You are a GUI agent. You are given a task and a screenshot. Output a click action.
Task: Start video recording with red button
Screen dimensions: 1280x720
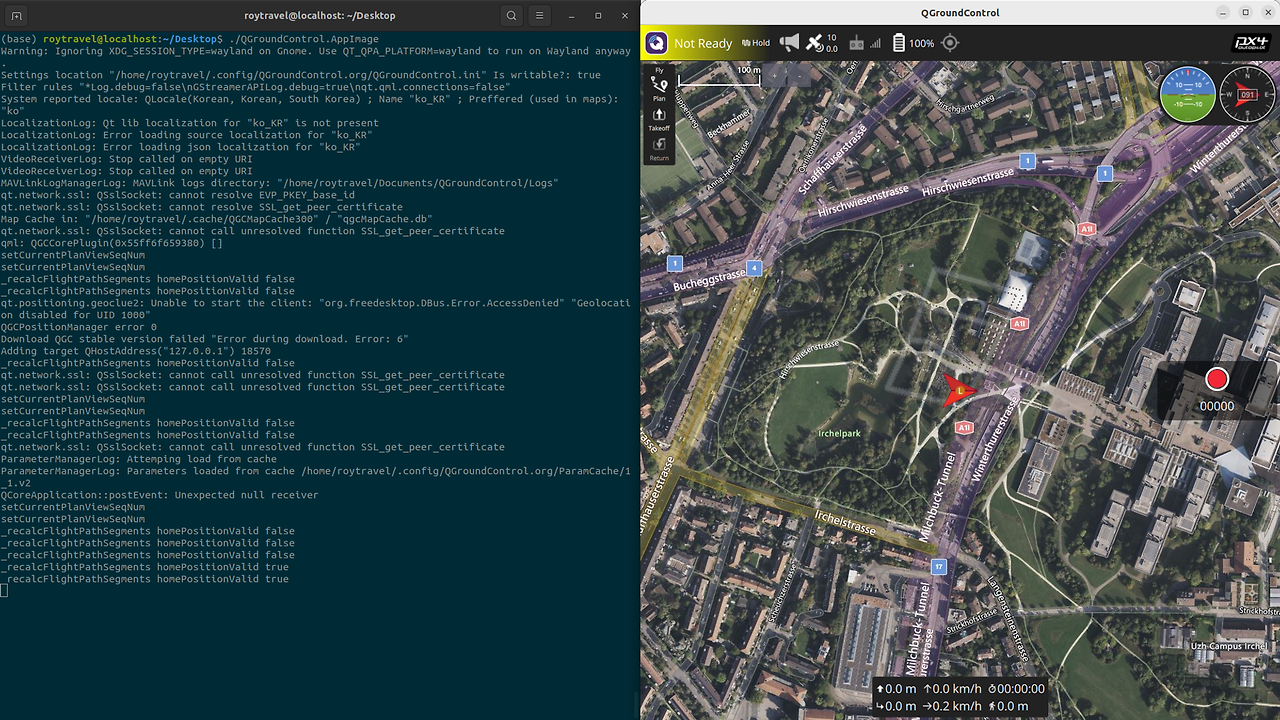(x=1216, y=379)
